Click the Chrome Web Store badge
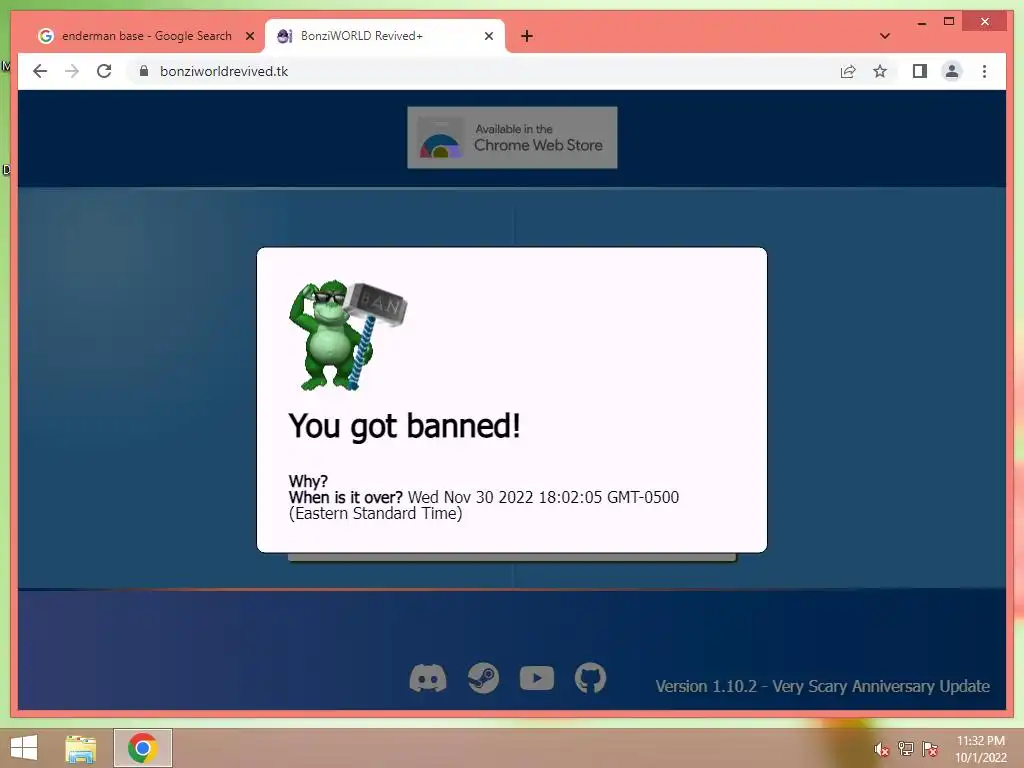 [x=512, y=137]
